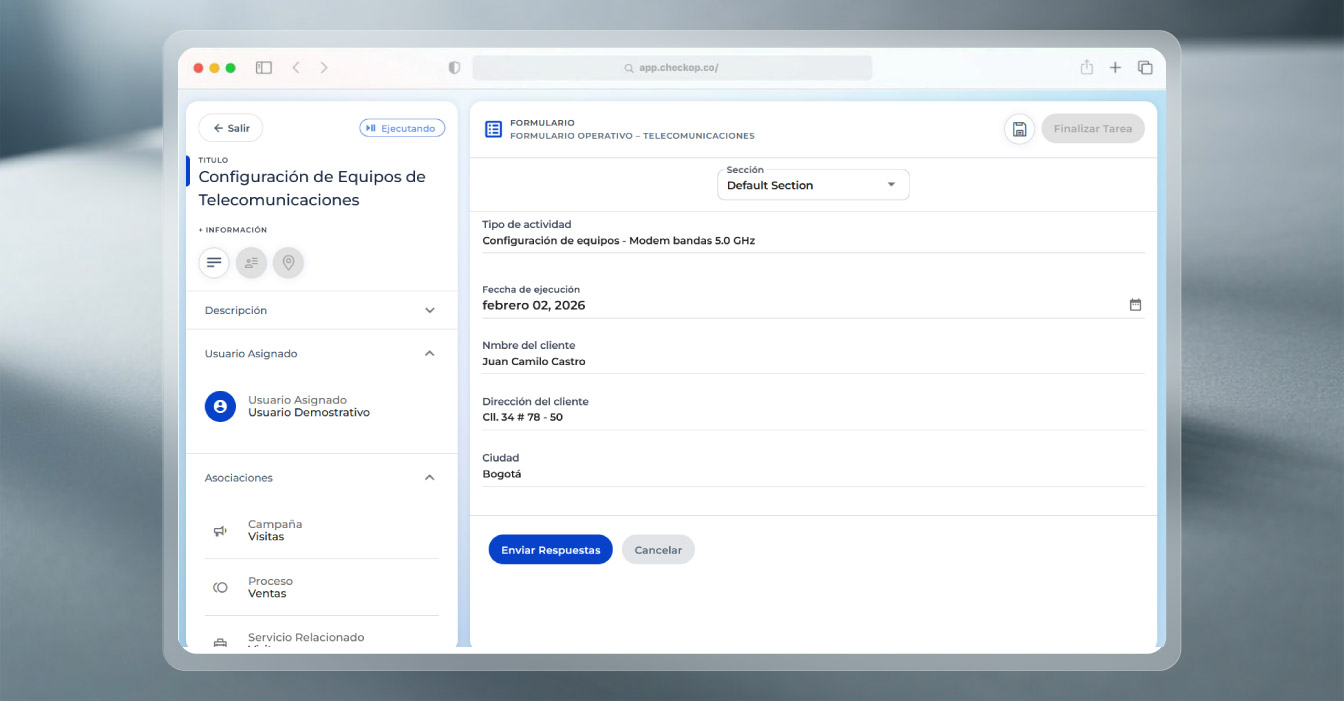Select the contact card info icon

pyautogui.click(x=251, y=263)
